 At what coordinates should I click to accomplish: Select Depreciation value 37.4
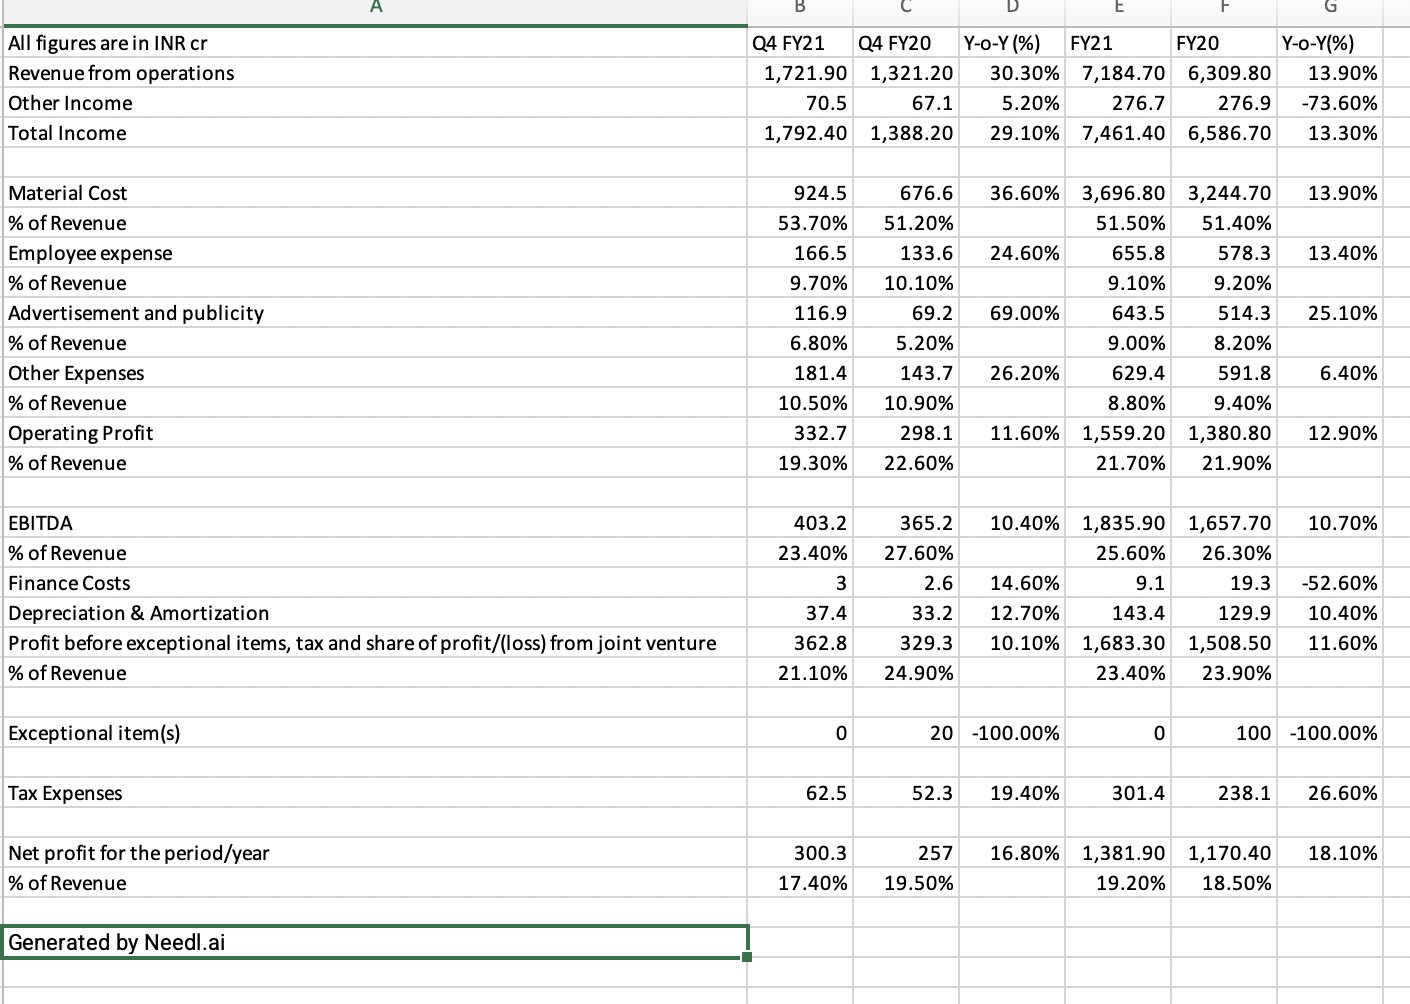point(800,613)
